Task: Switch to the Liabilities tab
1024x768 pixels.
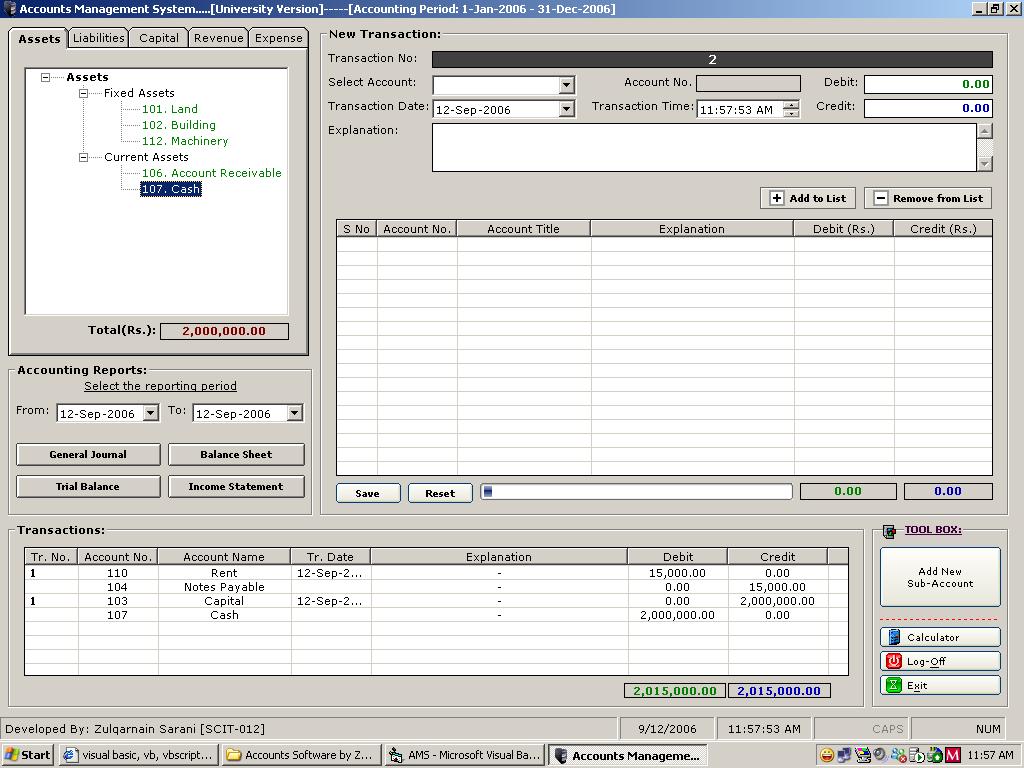Action: point(99,38)
